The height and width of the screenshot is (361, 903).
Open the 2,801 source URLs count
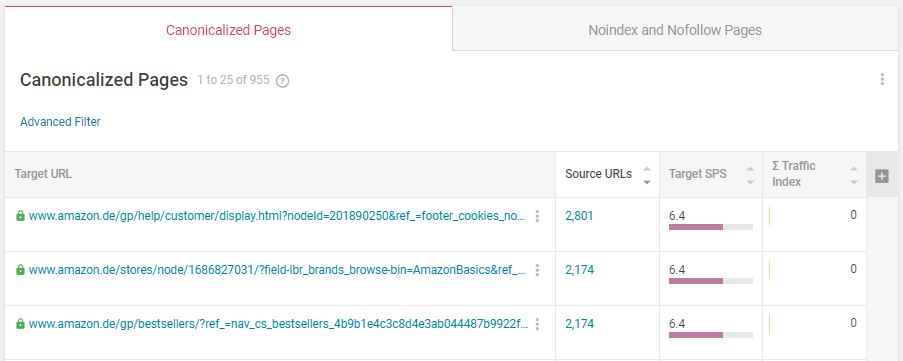pos(579,216)
